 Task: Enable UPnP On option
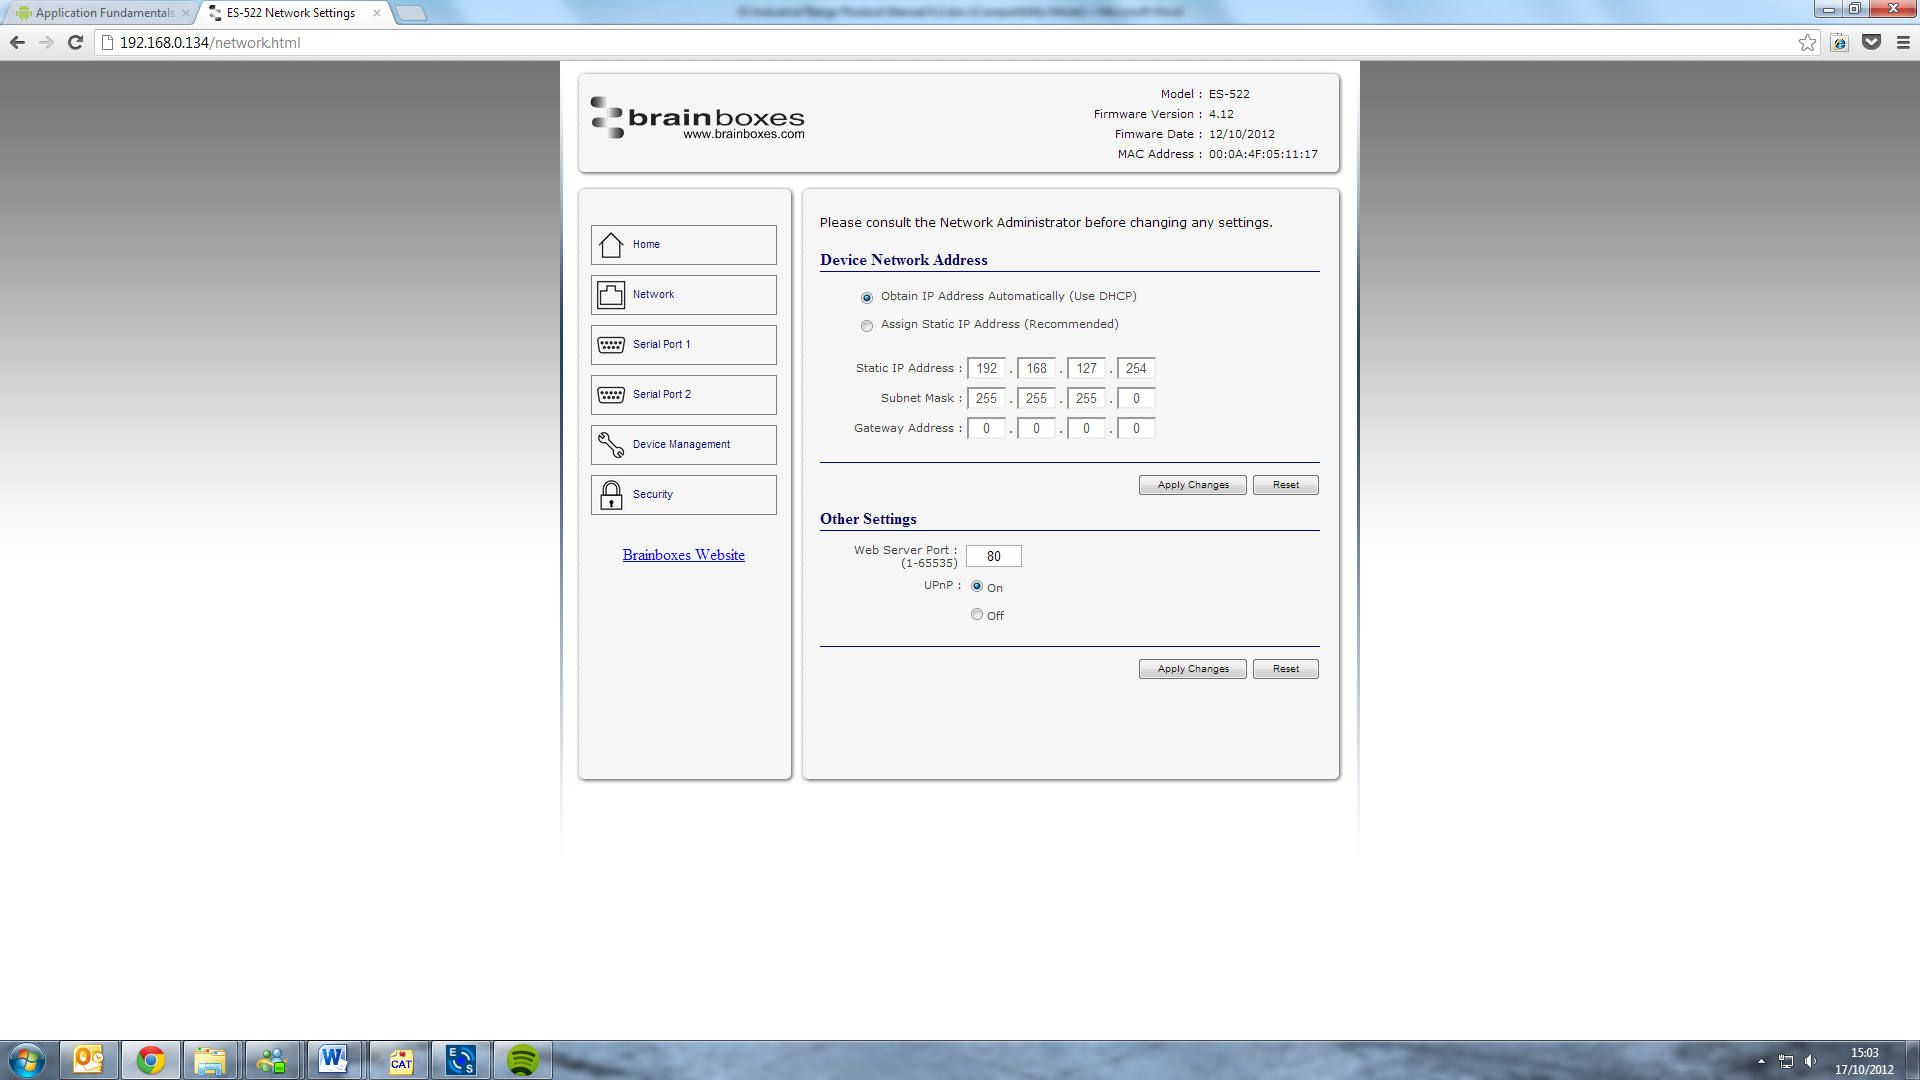tap(977, 587)
